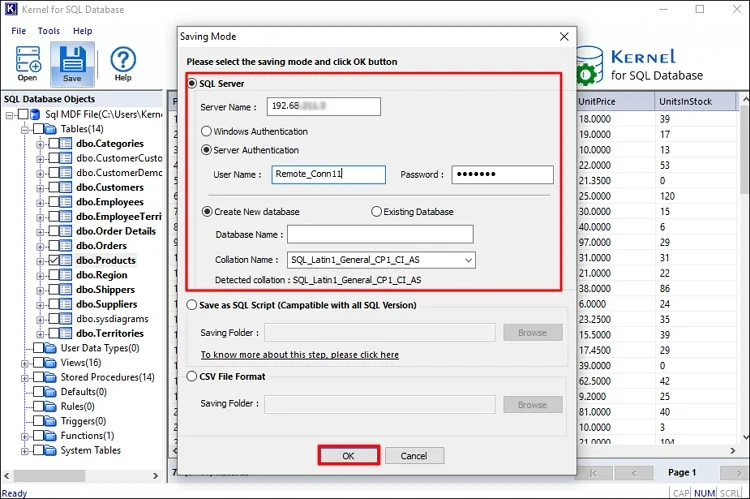Click the UnitsInStock column header
This screenshot has height=499, width=750.
pos(695,101)
